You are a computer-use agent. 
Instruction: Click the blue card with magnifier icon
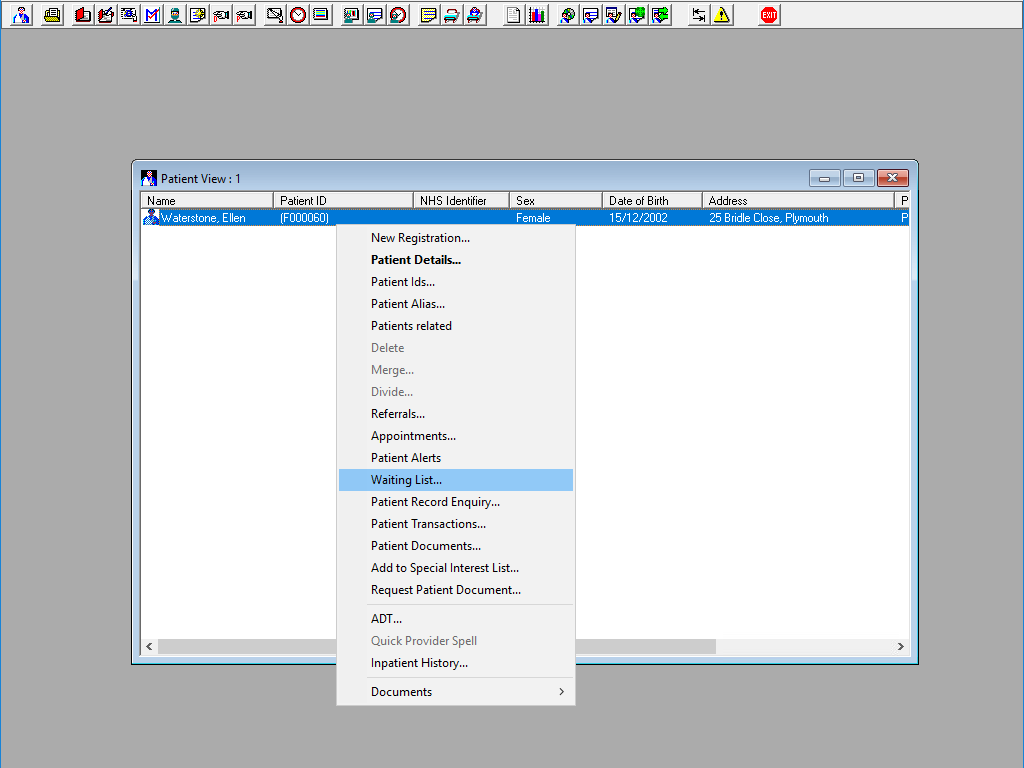[x=129, y=15]
